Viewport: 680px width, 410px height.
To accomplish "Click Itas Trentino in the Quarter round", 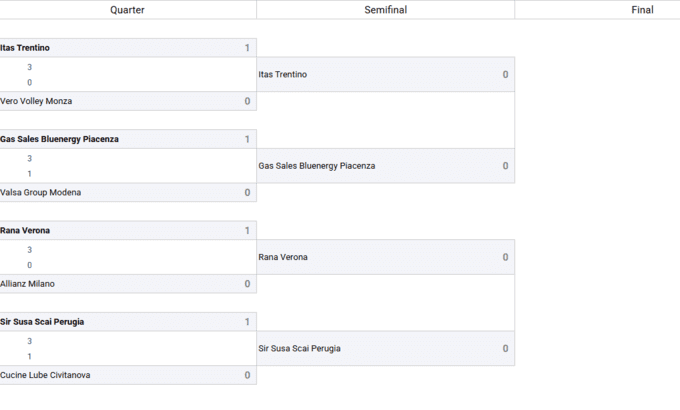I will (x=26, y=48).
